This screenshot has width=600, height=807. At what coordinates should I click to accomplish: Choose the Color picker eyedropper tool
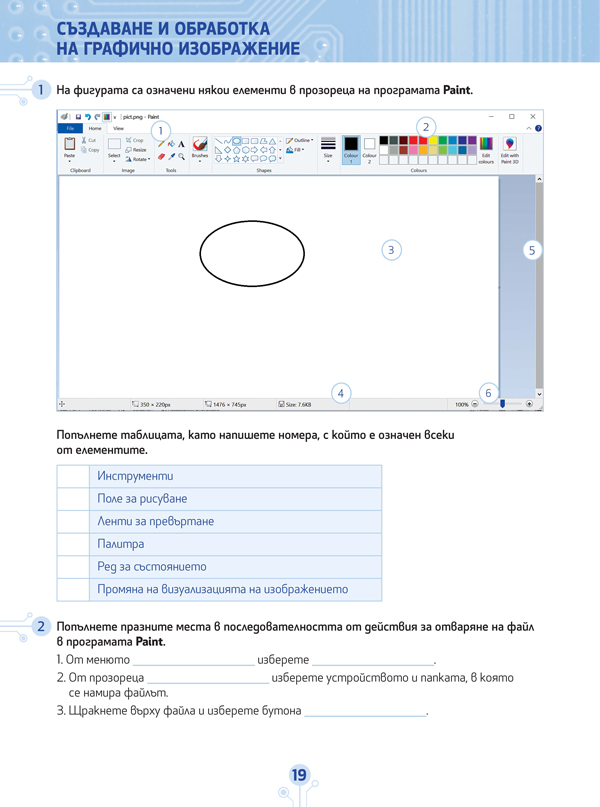click(x=171, y=157)
